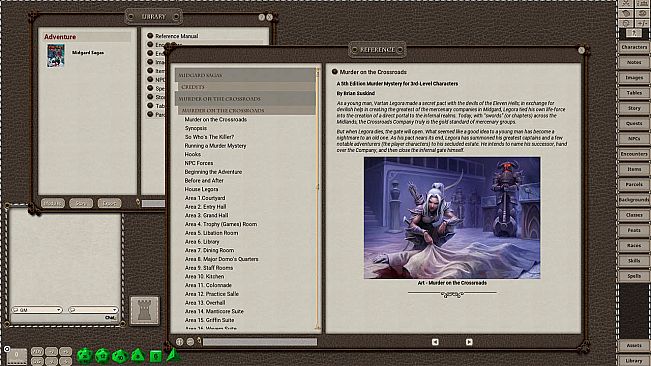Open Before and After page
This screenshot has height=366, width=651.
click(x=204, y=181)
